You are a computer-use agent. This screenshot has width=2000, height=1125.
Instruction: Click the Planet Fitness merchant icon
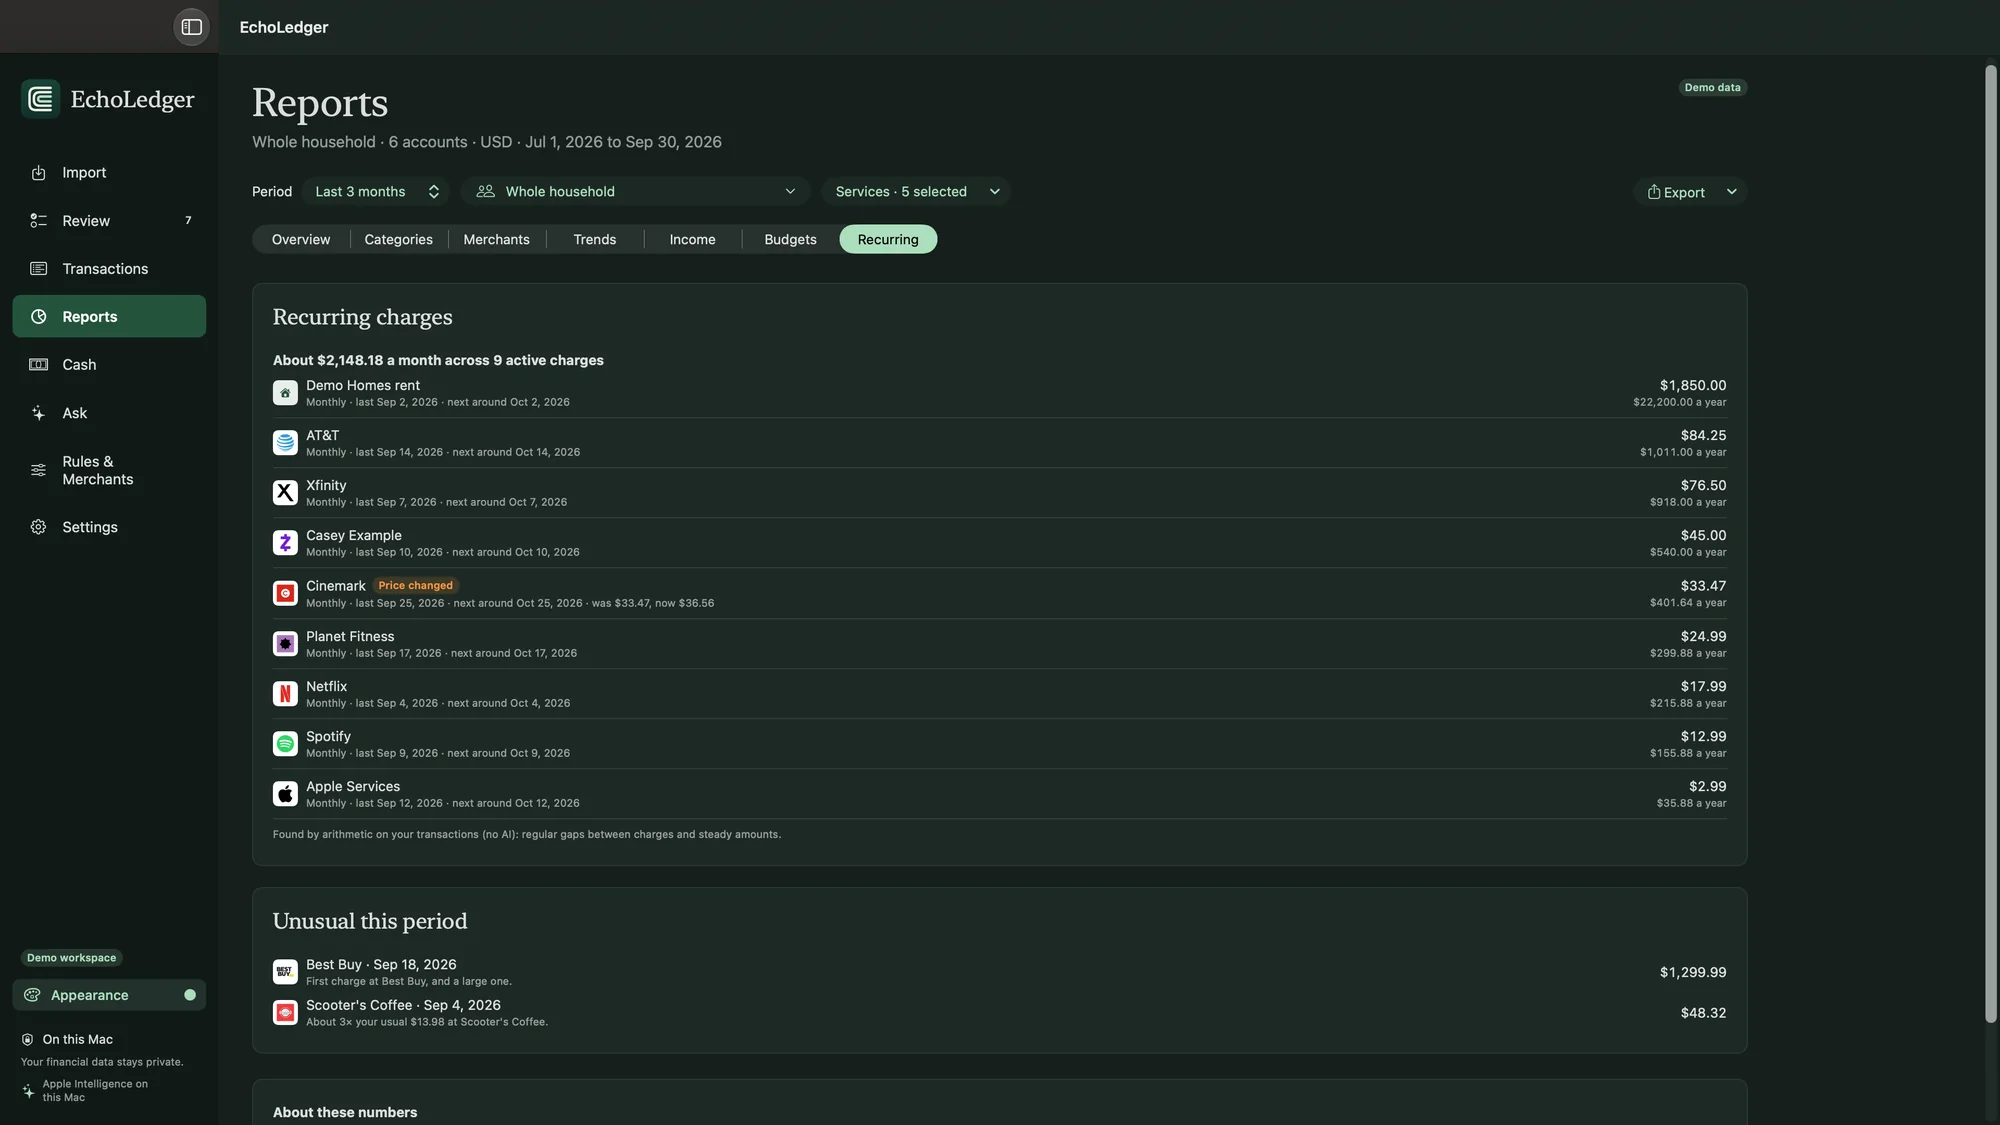tap(285, 643)
